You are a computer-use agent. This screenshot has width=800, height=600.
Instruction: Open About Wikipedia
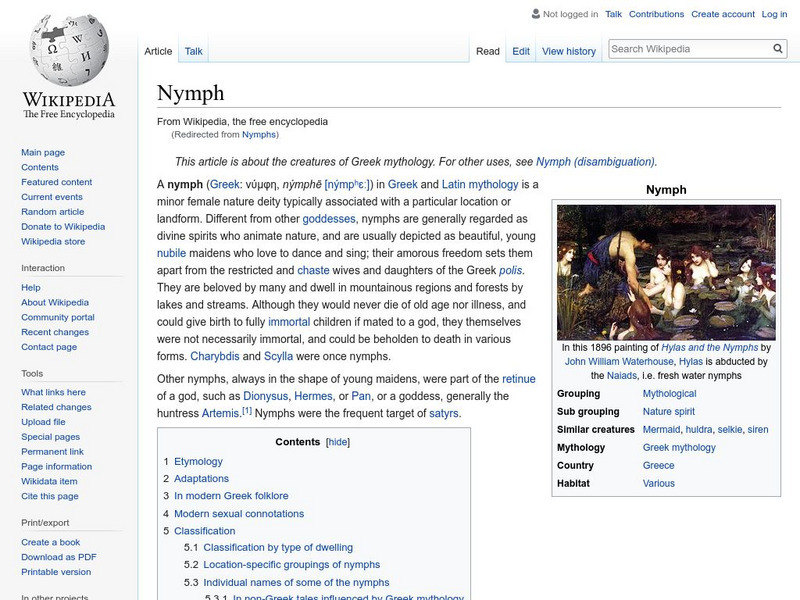click(55, 302)
